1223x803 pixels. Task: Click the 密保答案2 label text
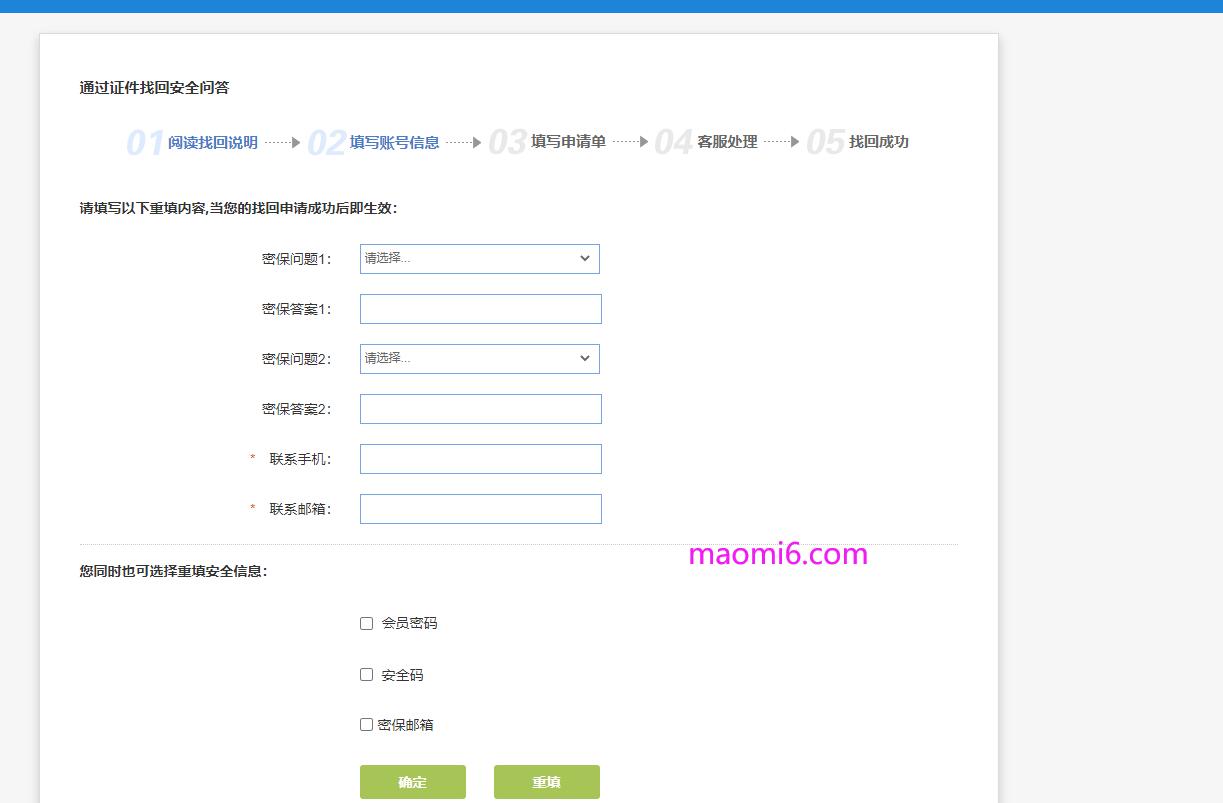point(296,409)
